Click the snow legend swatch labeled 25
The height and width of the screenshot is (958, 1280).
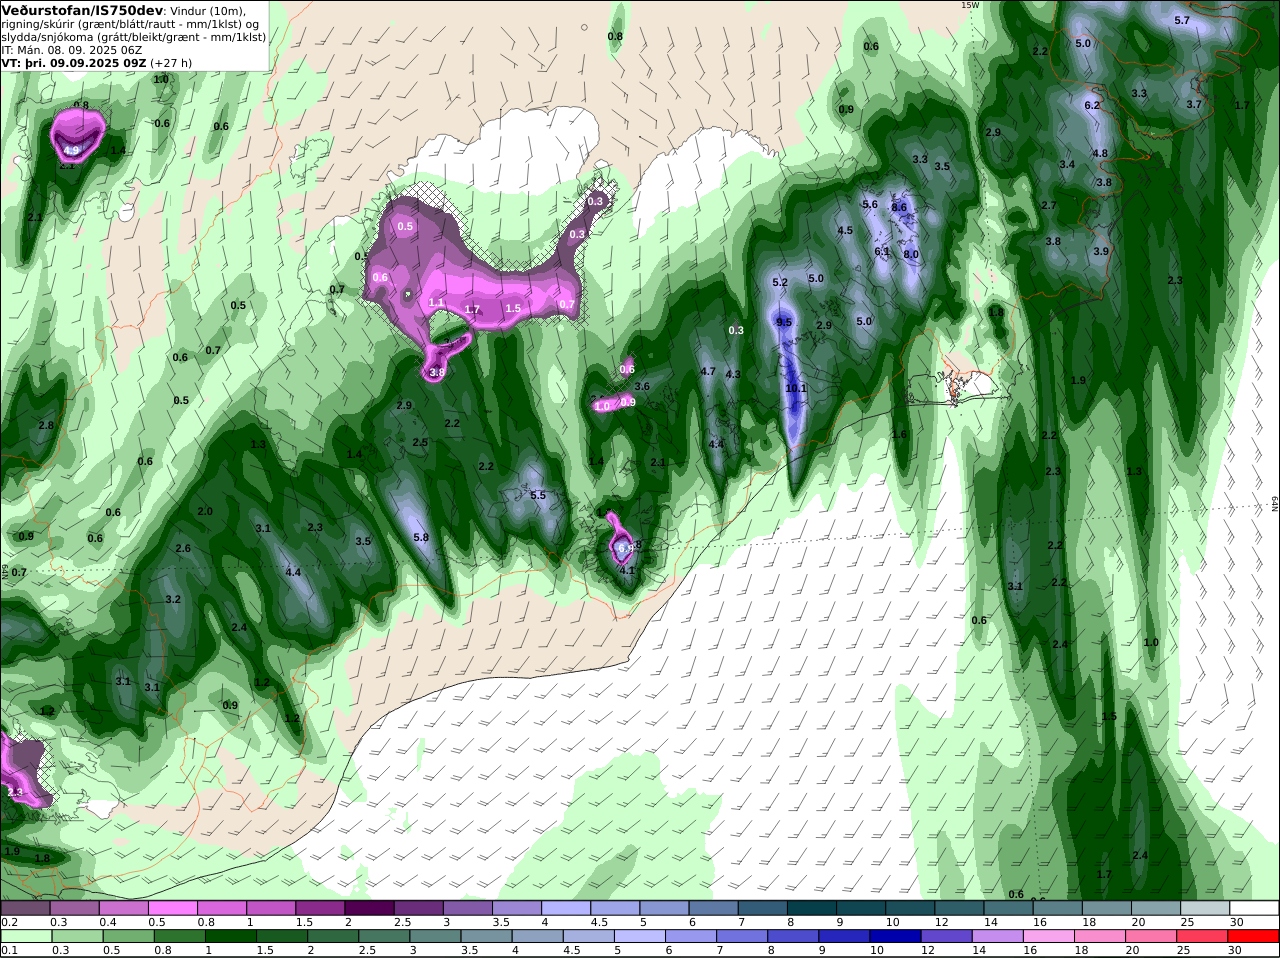point(1205,908)
